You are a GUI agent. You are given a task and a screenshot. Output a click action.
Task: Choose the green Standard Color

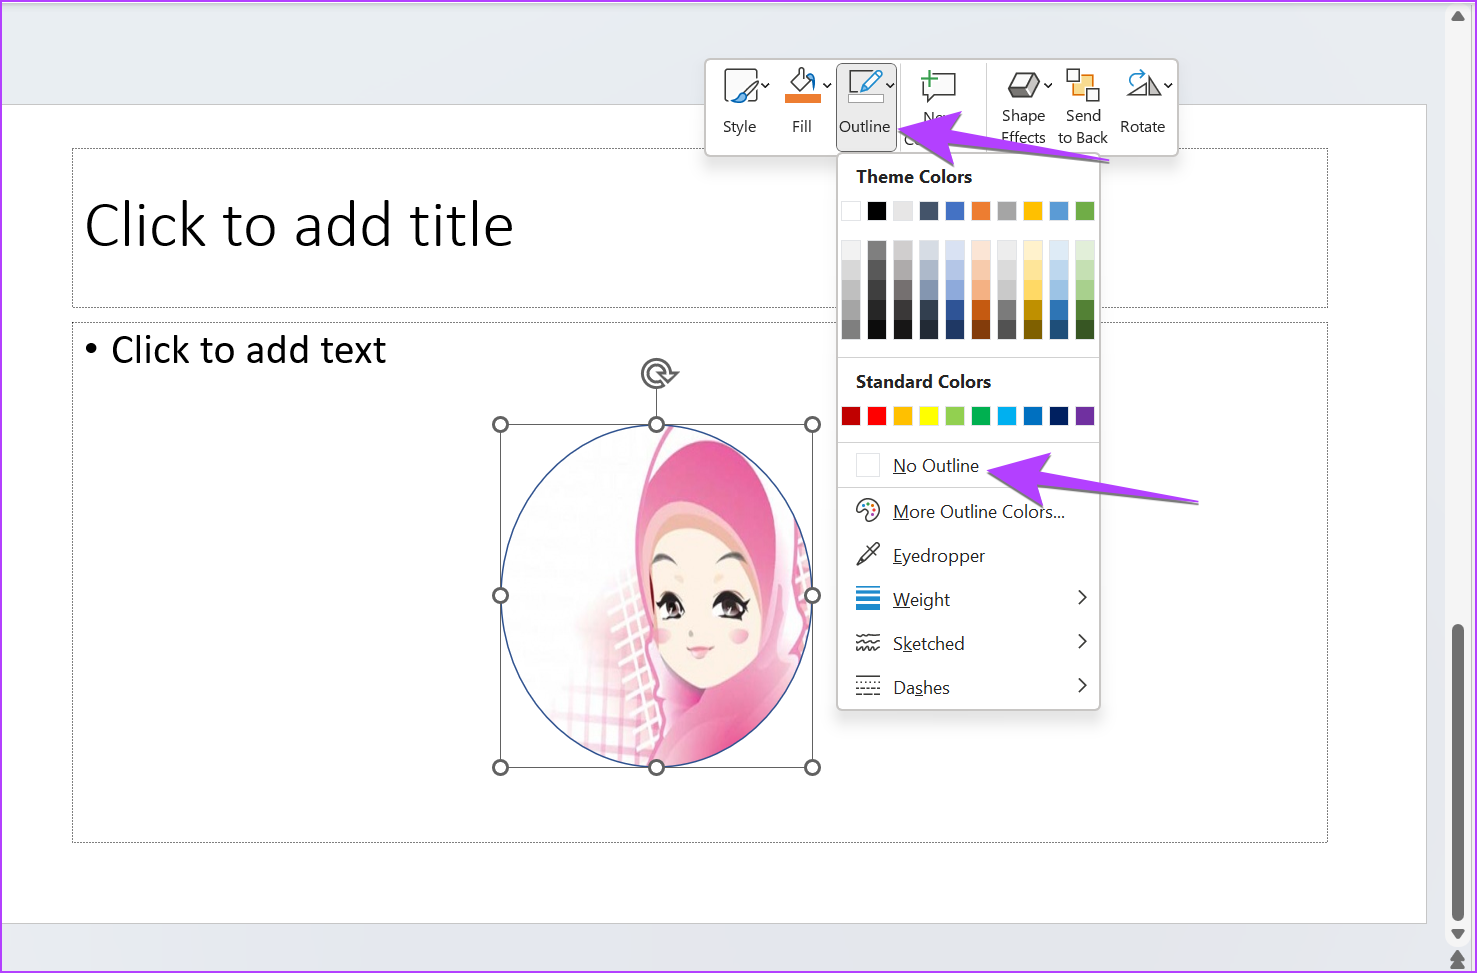click(980, 415)
